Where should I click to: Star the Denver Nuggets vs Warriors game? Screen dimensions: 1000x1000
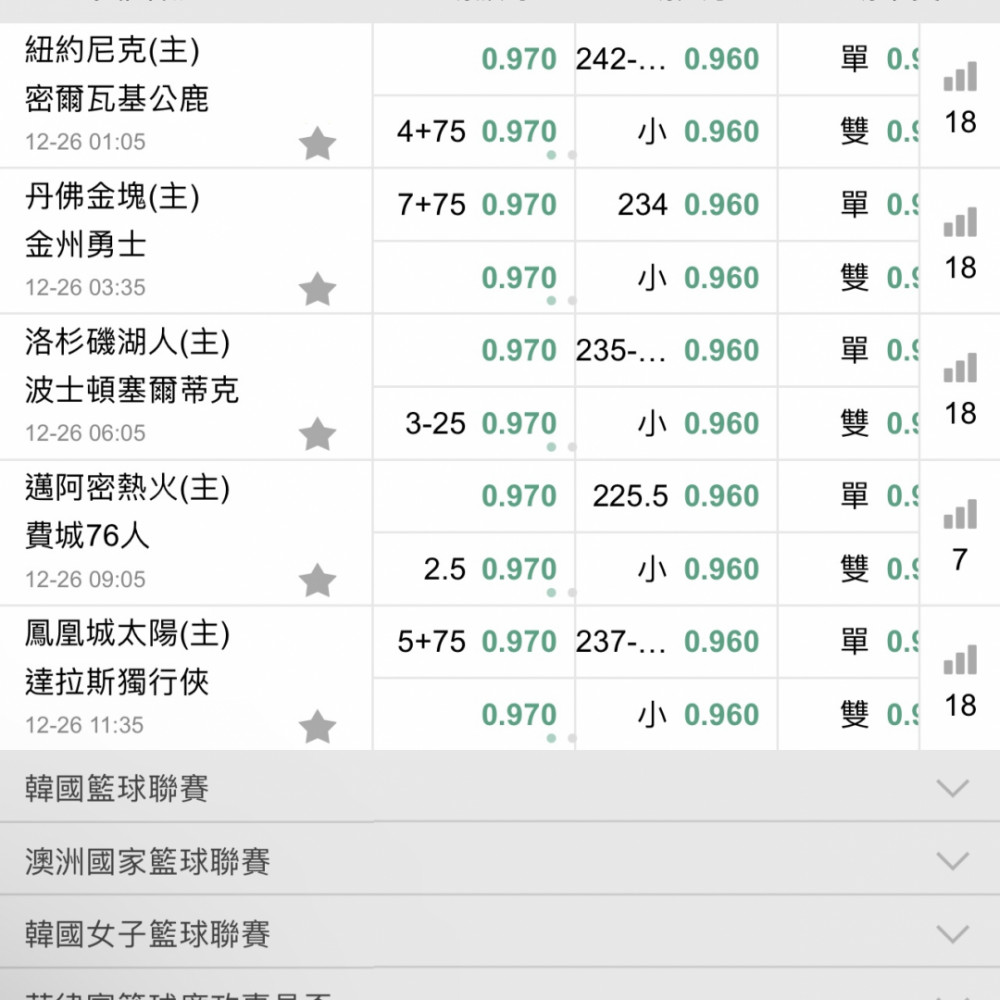(x=317, y=290)
